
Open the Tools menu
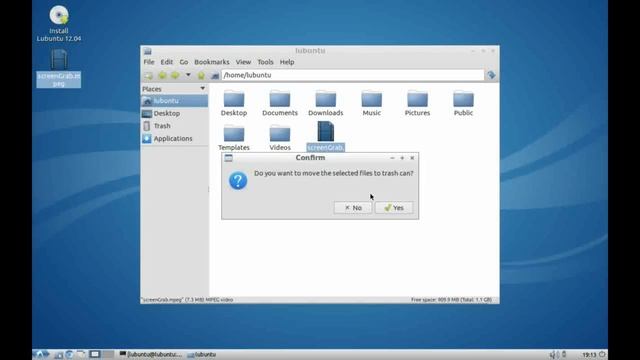265,62
